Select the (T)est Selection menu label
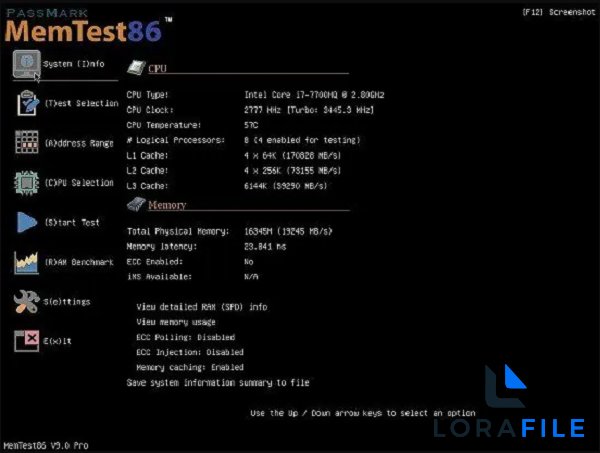This screenshot has height=453, width=600. pyautogui.click(x=82, y=103)
